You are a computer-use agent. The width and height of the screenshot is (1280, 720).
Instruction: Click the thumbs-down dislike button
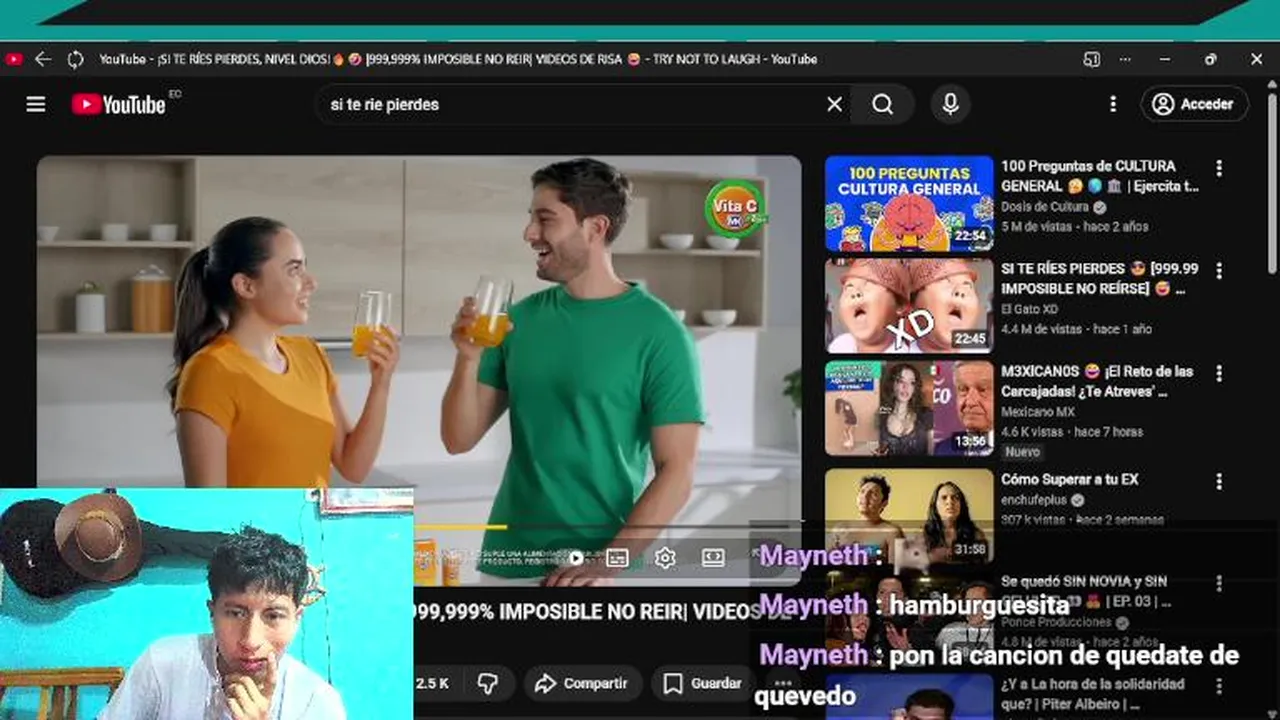[x=487, y=683]
